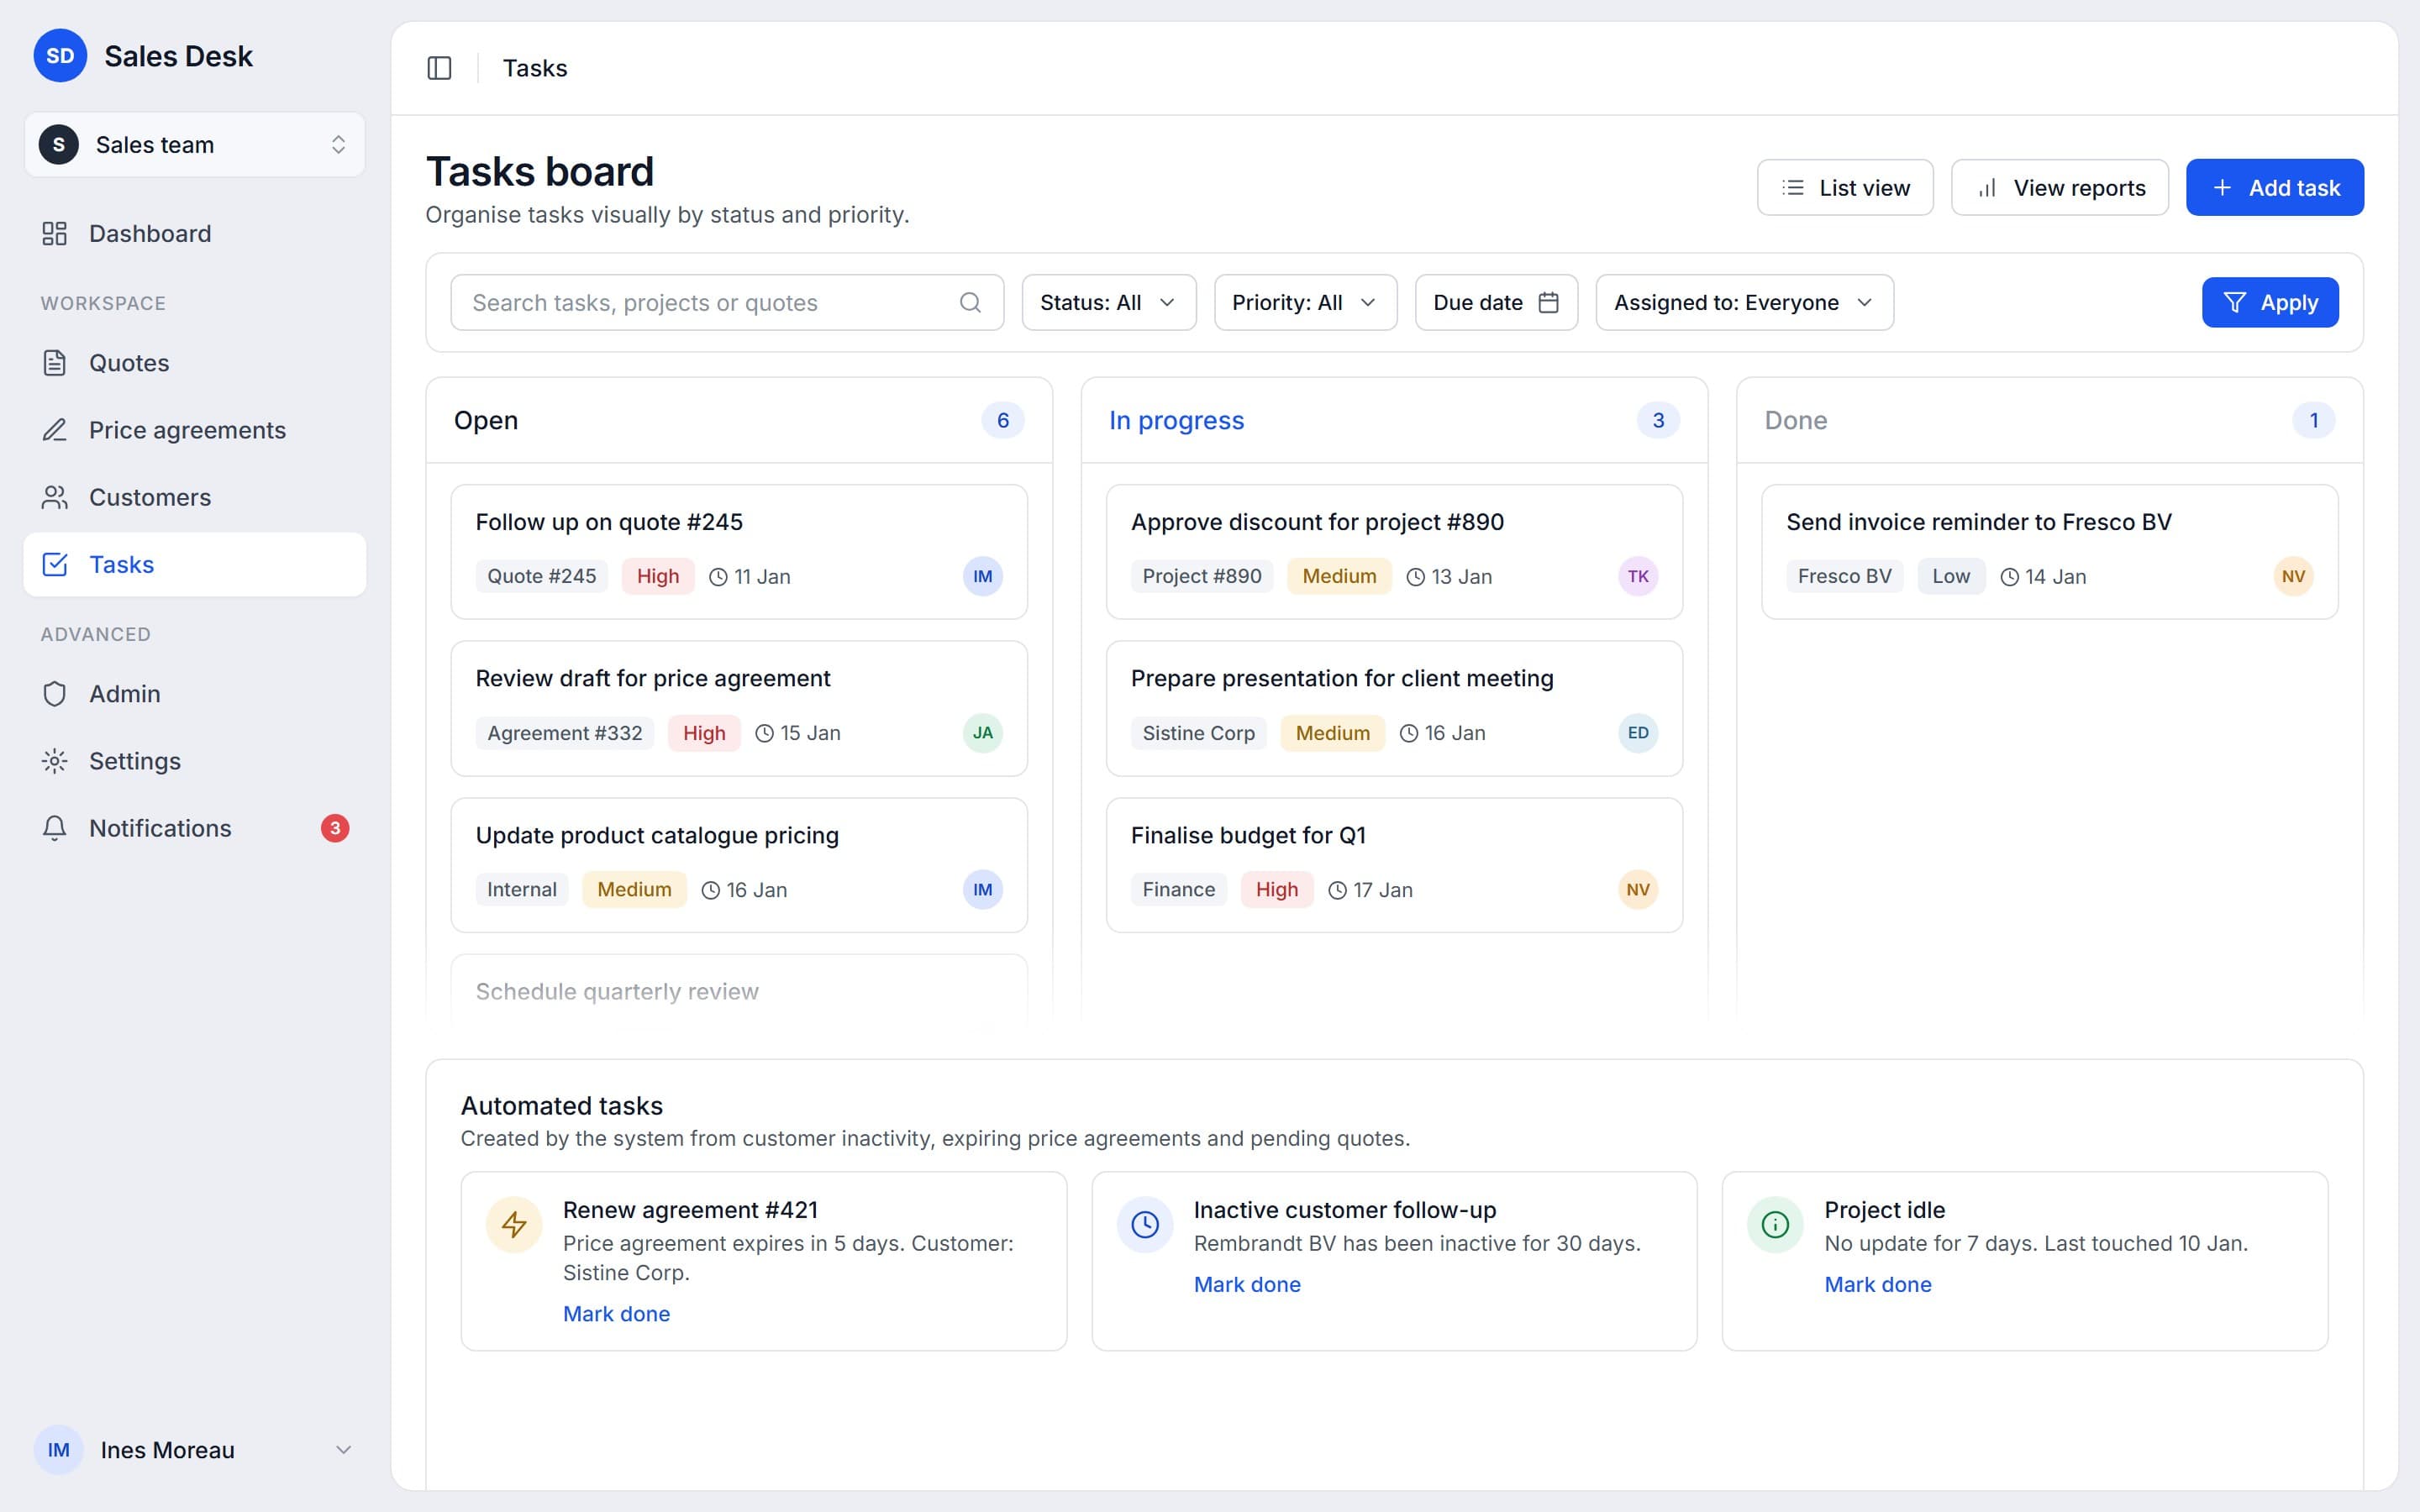Click the In progress column heading
The height and width of the screenshot is (1512, 2420).
(1176, 420)
